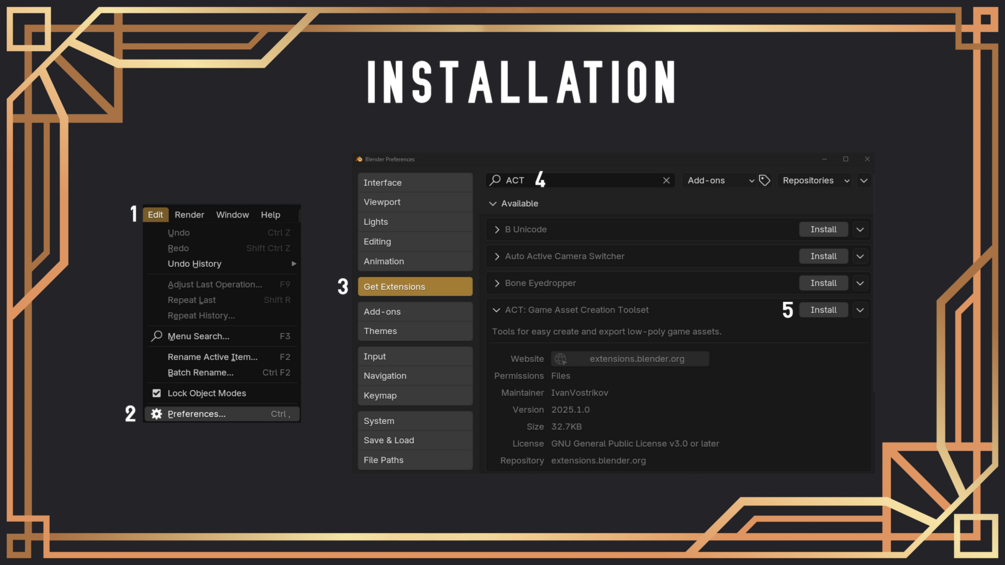Select Menu Search entry
The width and height of the screenshot is (1005, 565).
222,336
